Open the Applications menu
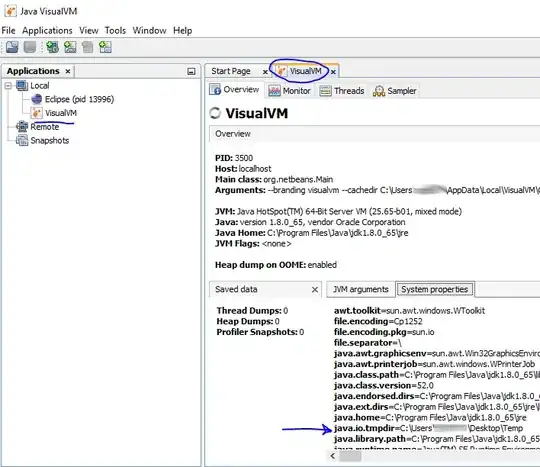 click(x=47, y=31)
